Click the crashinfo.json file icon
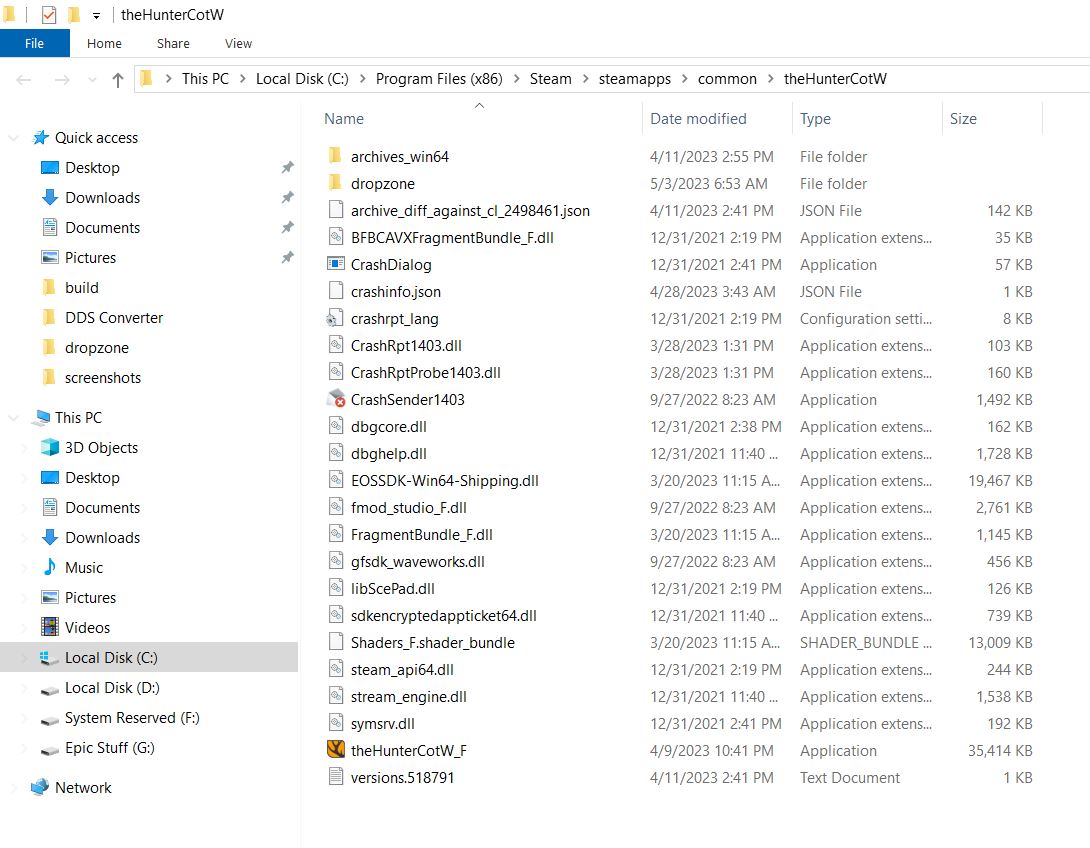The height and width of the screenshot is (848, 1090). coord(336,291)
